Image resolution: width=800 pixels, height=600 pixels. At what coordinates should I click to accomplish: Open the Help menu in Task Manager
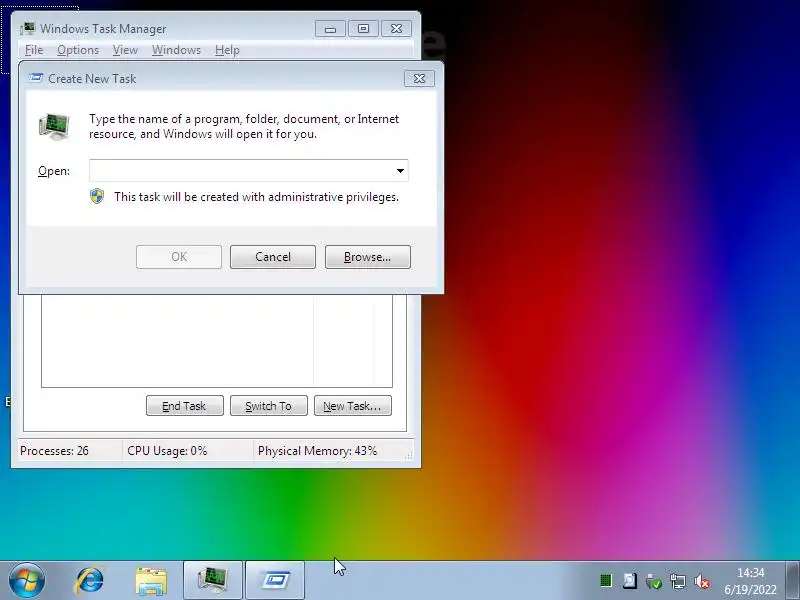click(227, 50)
